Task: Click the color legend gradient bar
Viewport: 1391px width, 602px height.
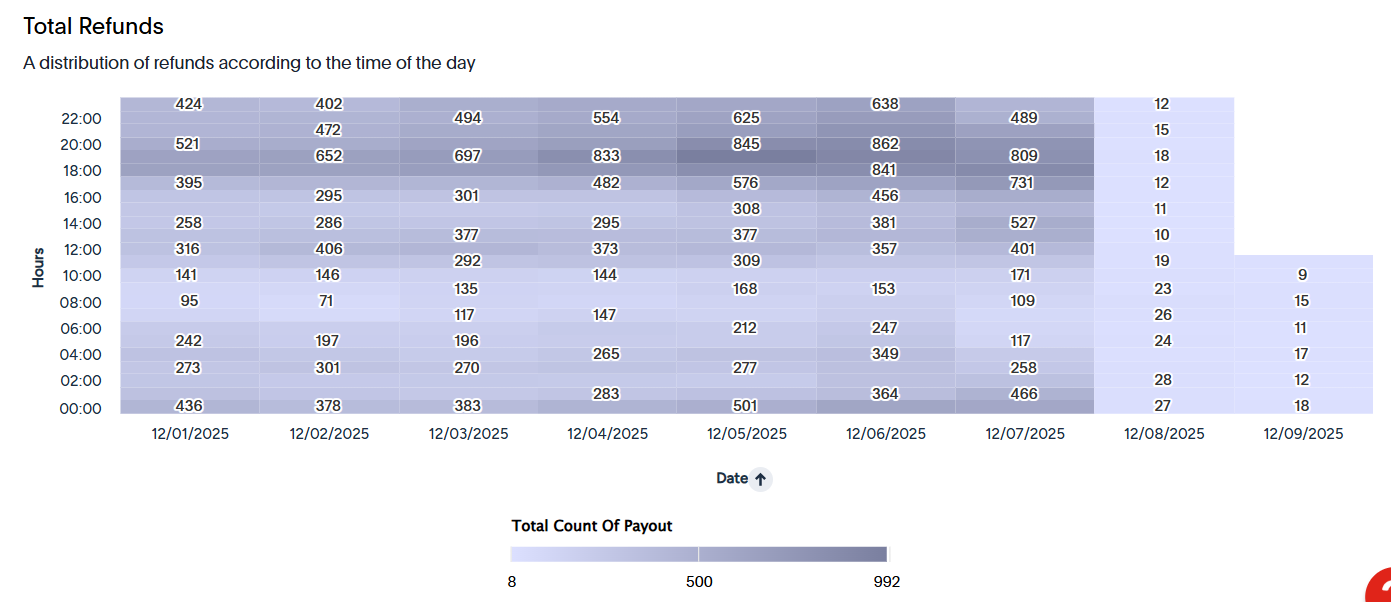Action: point(699,555)
